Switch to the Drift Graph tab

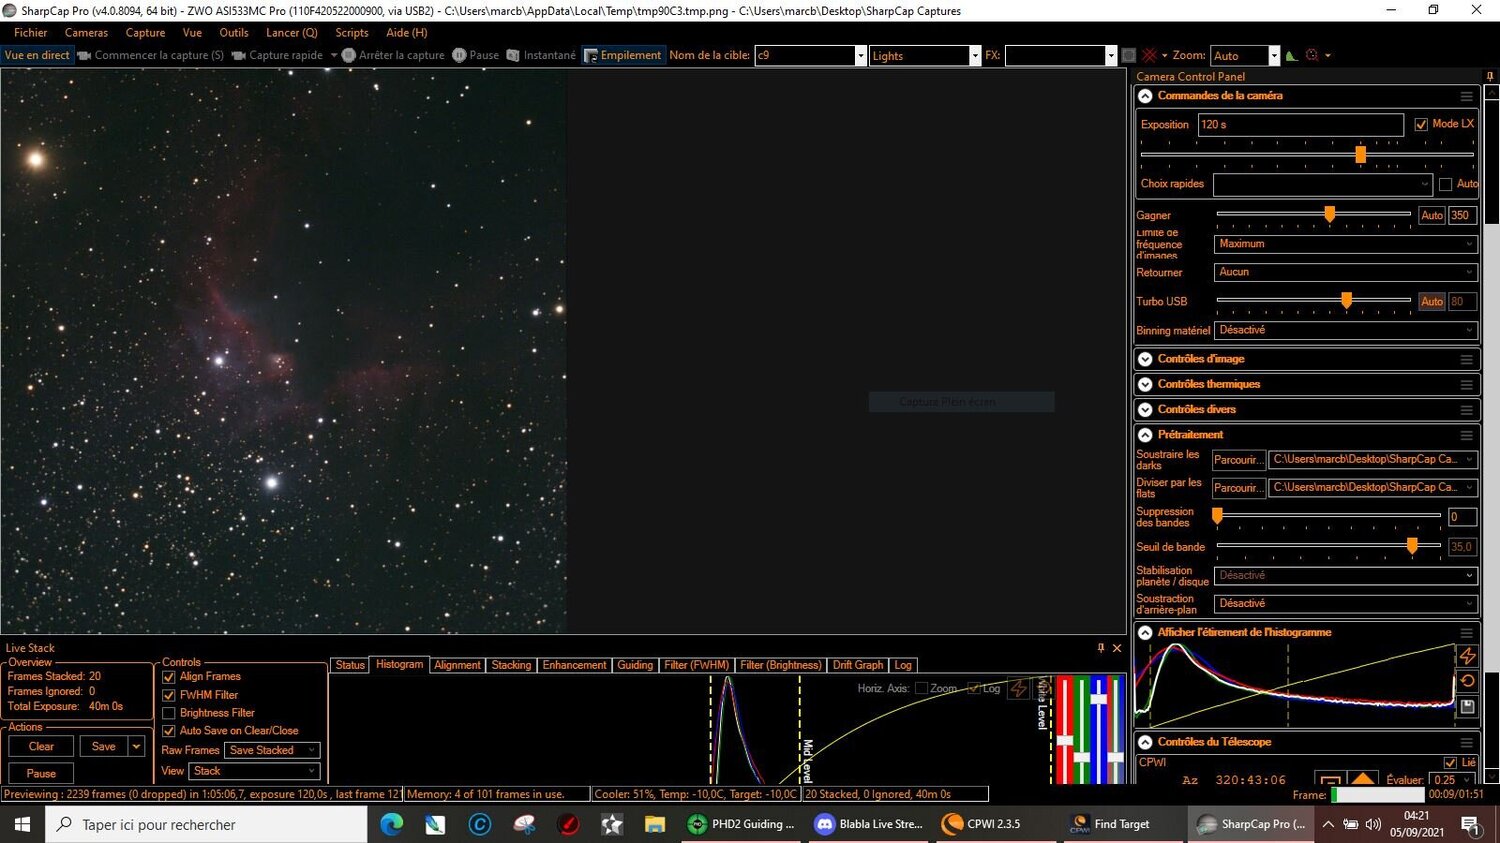(858, 665)
